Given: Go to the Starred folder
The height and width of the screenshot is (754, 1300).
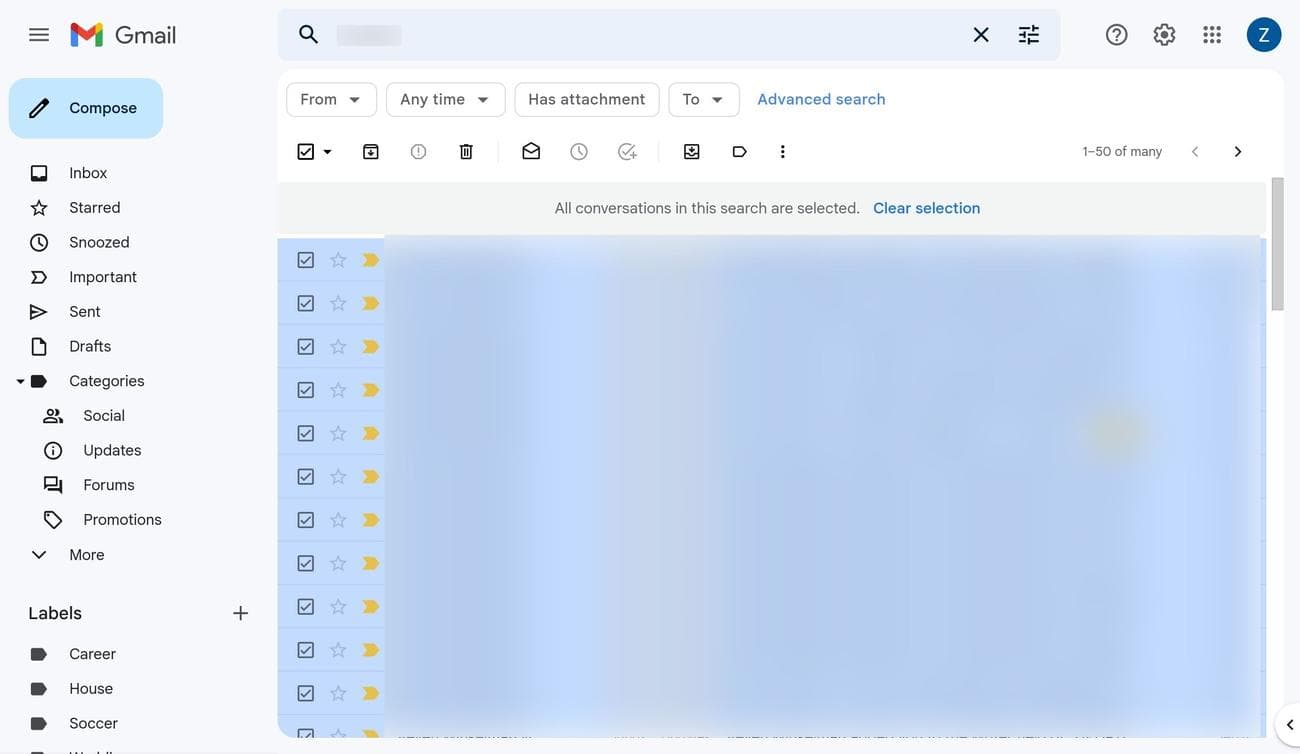Looking at the screenshot, I should (94, 208).
